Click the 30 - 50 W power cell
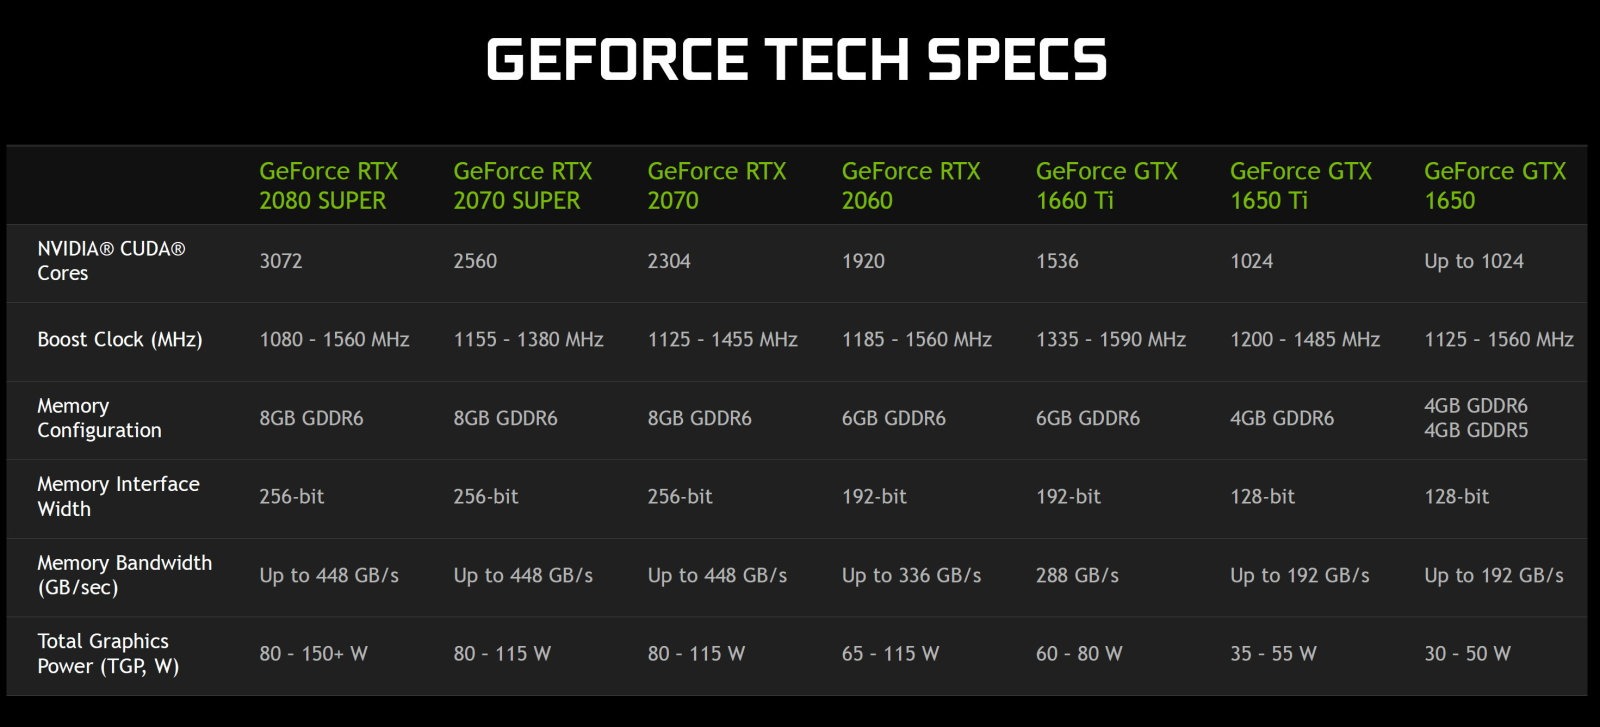This screenshot has width=1600, height=727. [x=1467, y=654]
